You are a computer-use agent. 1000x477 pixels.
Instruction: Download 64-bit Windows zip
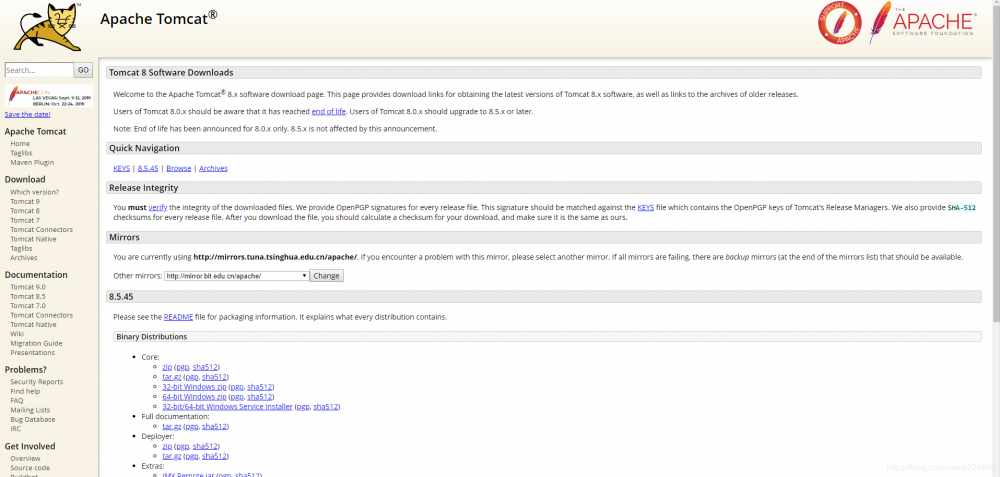(195, 397)
